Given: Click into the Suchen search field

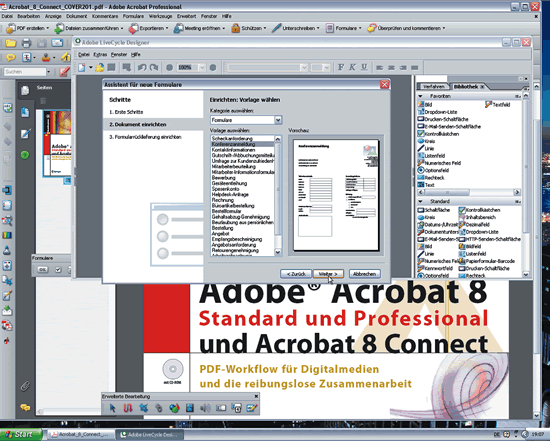Looking at the screenshot, I should (25, 72).
